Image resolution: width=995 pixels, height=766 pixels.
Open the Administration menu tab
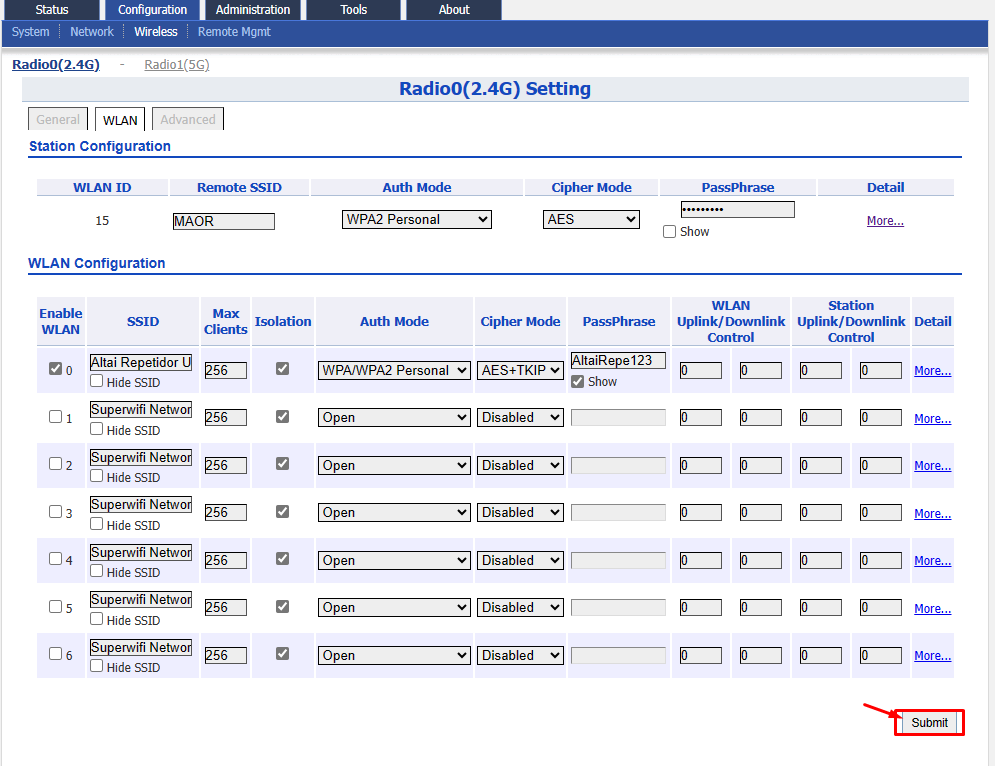pos(253,10)
